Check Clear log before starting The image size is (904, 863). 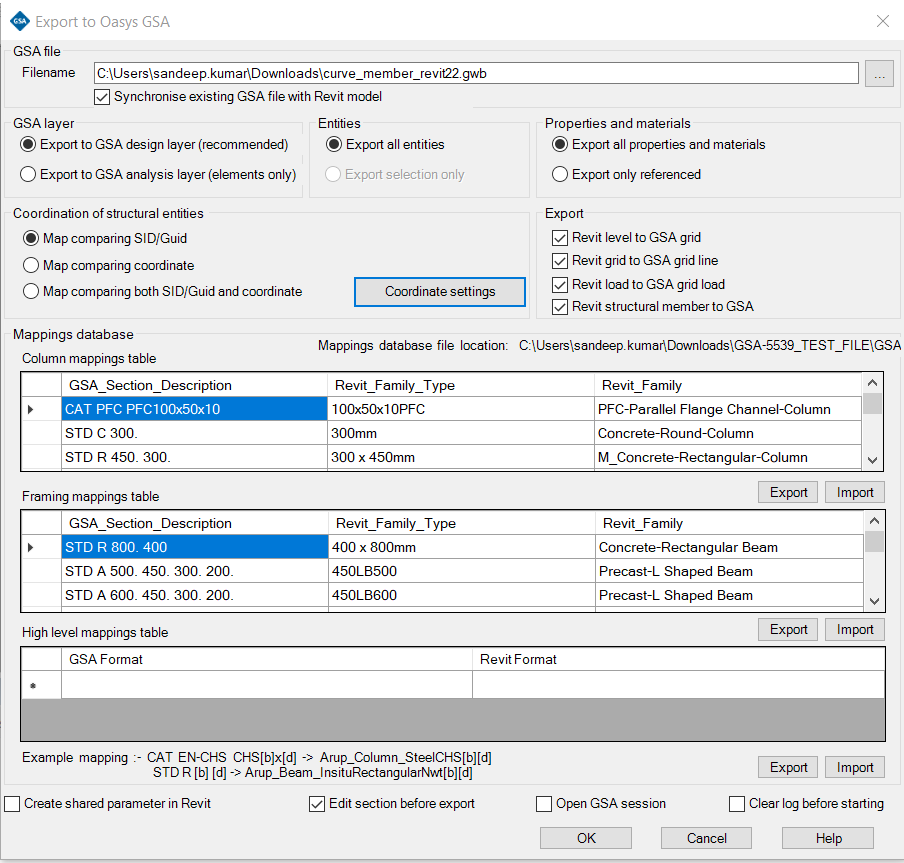(x=737, y=803)
